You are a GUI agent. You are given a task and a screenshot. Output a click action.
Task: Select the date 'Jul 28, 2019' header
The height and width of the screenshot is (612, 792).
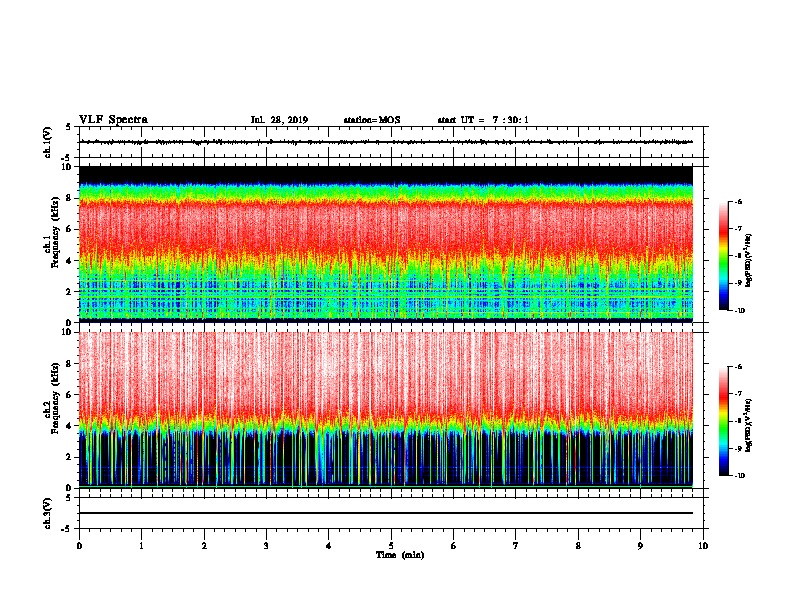click(279, 120)
